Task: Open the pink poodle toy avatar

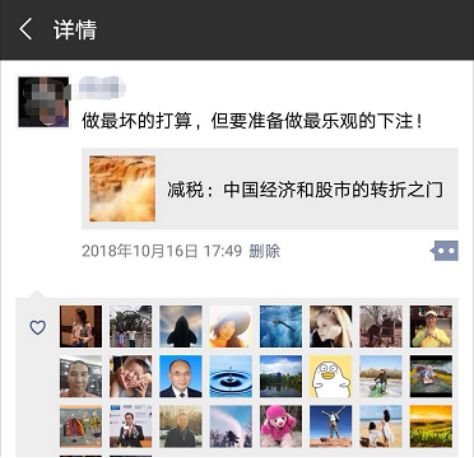Action: pos(281,426)
